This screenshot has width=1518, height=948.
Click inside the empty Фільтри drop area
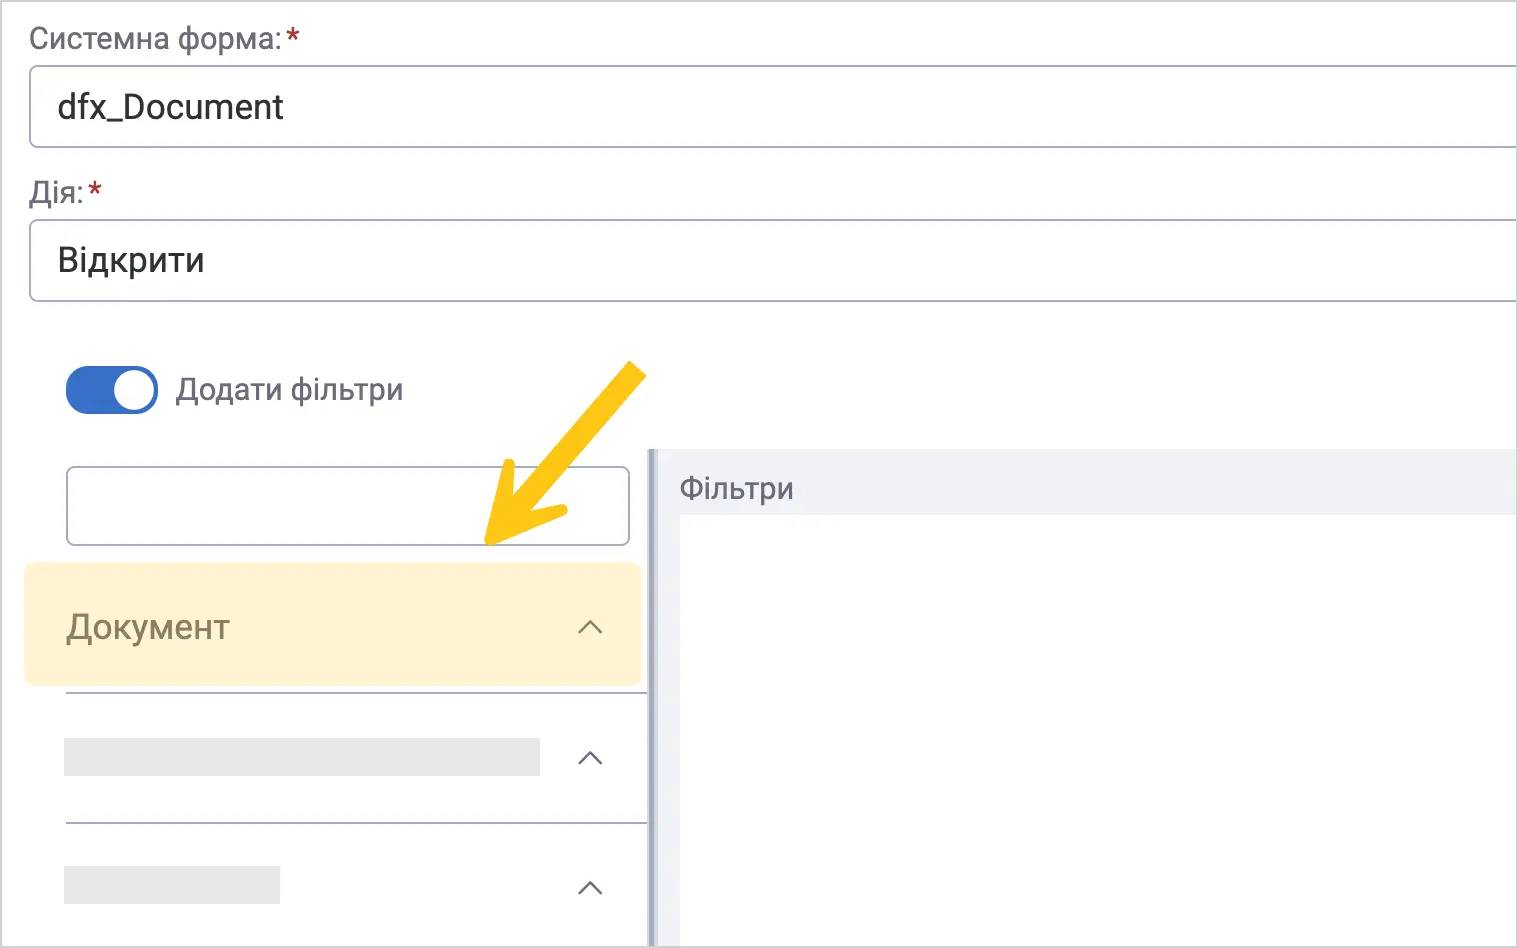click(1098, 730)
